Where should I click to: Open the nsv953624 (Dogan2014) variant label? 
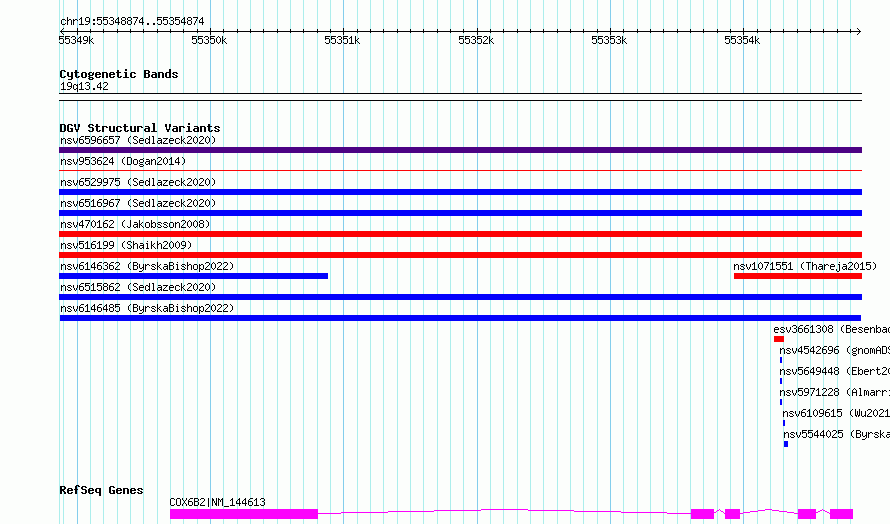[123, 161]
